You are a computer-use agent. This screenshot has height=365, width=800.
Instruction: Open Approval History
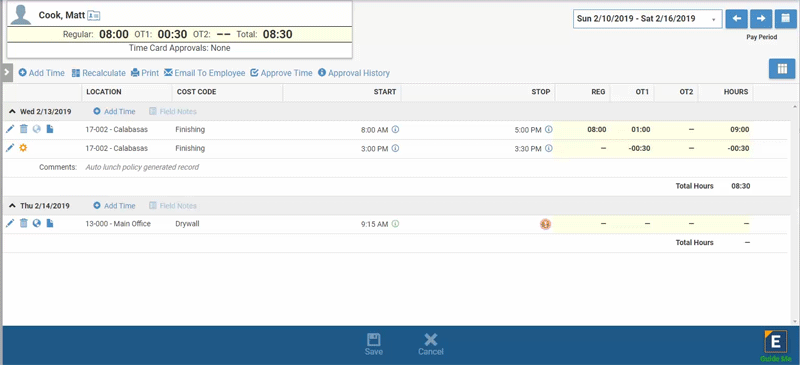pyautogui.click(x=354, y=73)
